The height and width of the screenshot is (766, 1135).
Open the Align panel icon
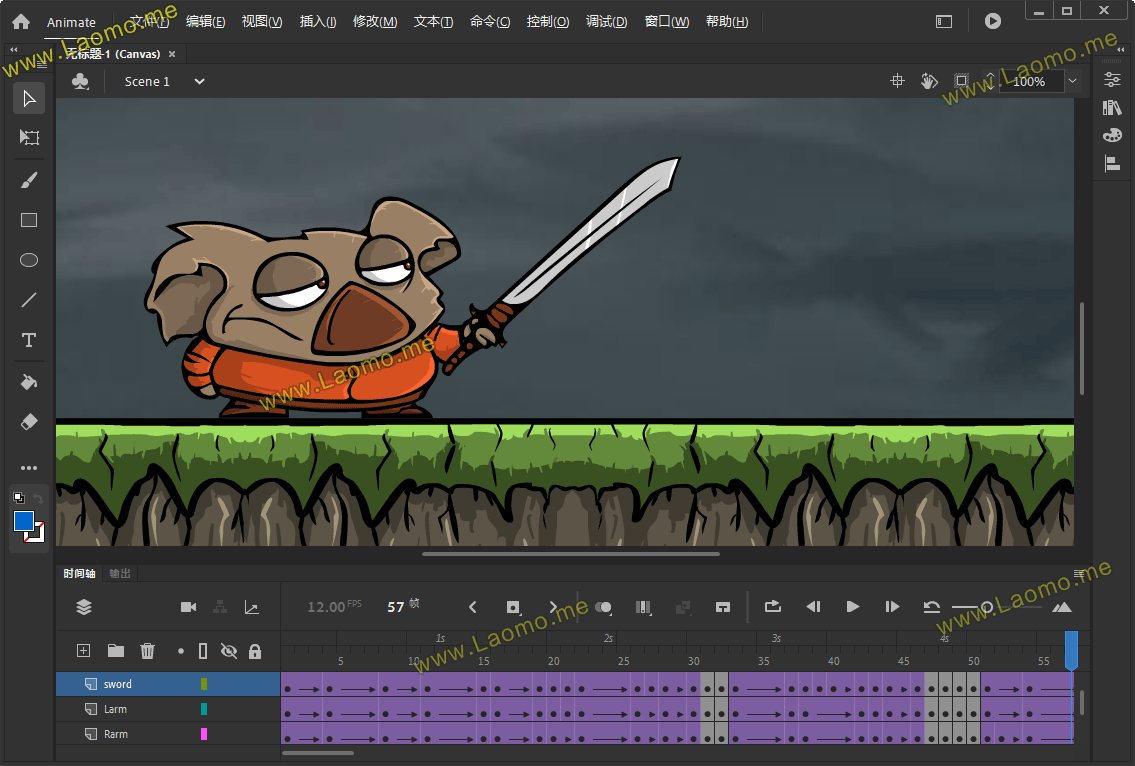coord(1113,164)
